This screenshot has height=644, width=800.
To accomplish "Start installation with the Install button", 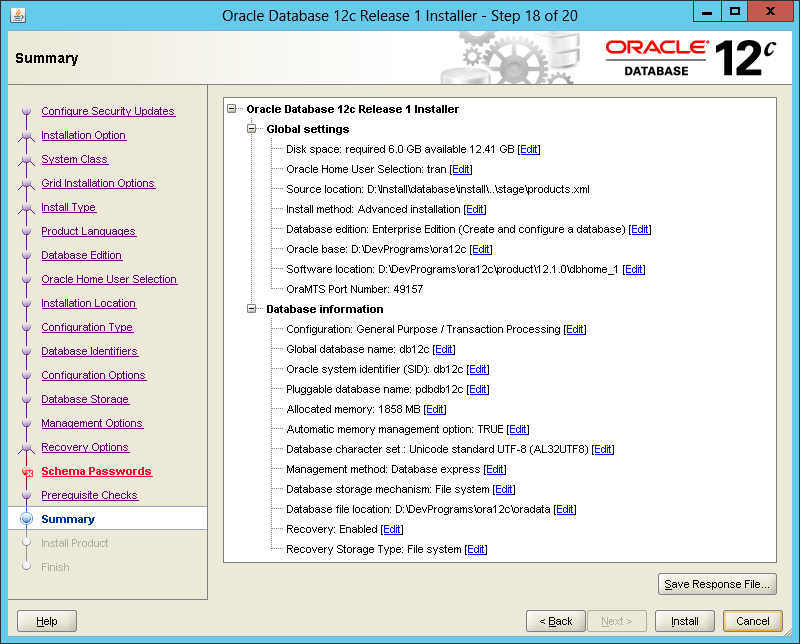I will coord(685,621).
